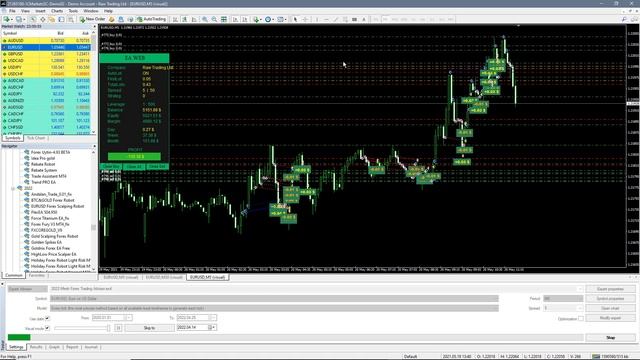Image resolution: width=640 pixels, height=360 pixels.
Task: Select Golden Spikes EA in Navigator
Action: pyautogui.click(x=47, y=242)
